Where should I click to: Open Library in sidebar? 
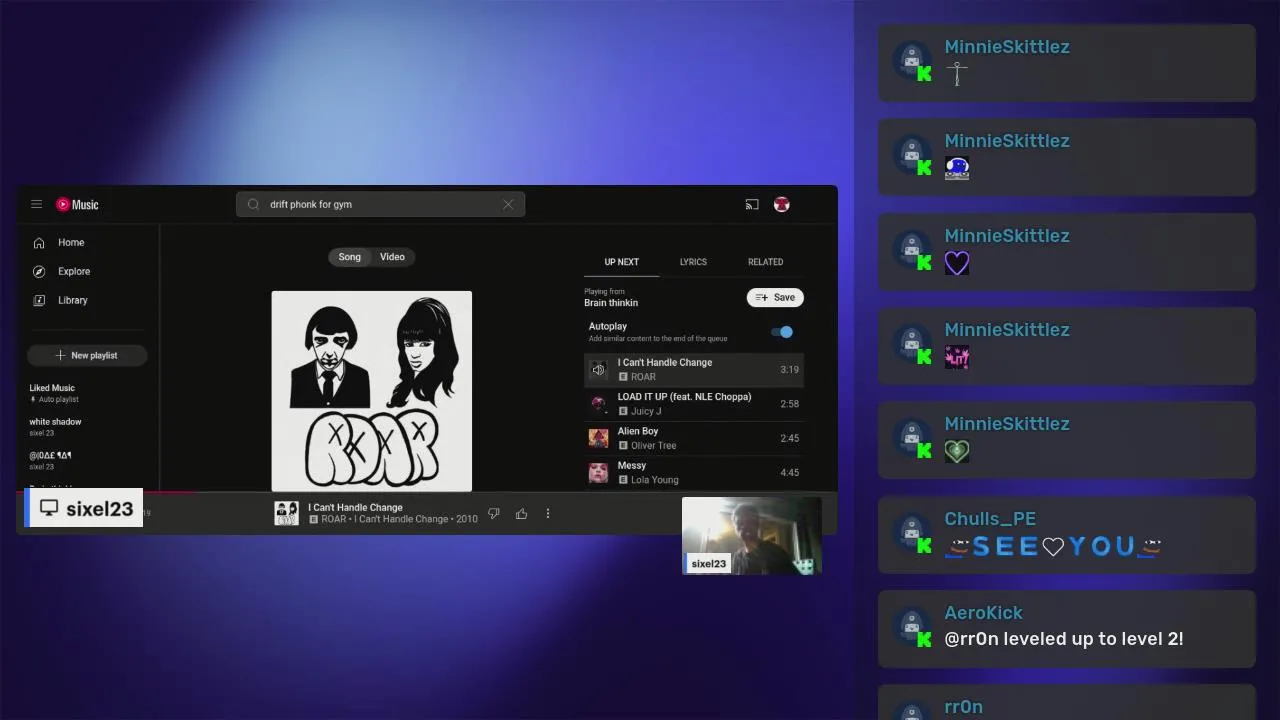(x=73, y=300)
